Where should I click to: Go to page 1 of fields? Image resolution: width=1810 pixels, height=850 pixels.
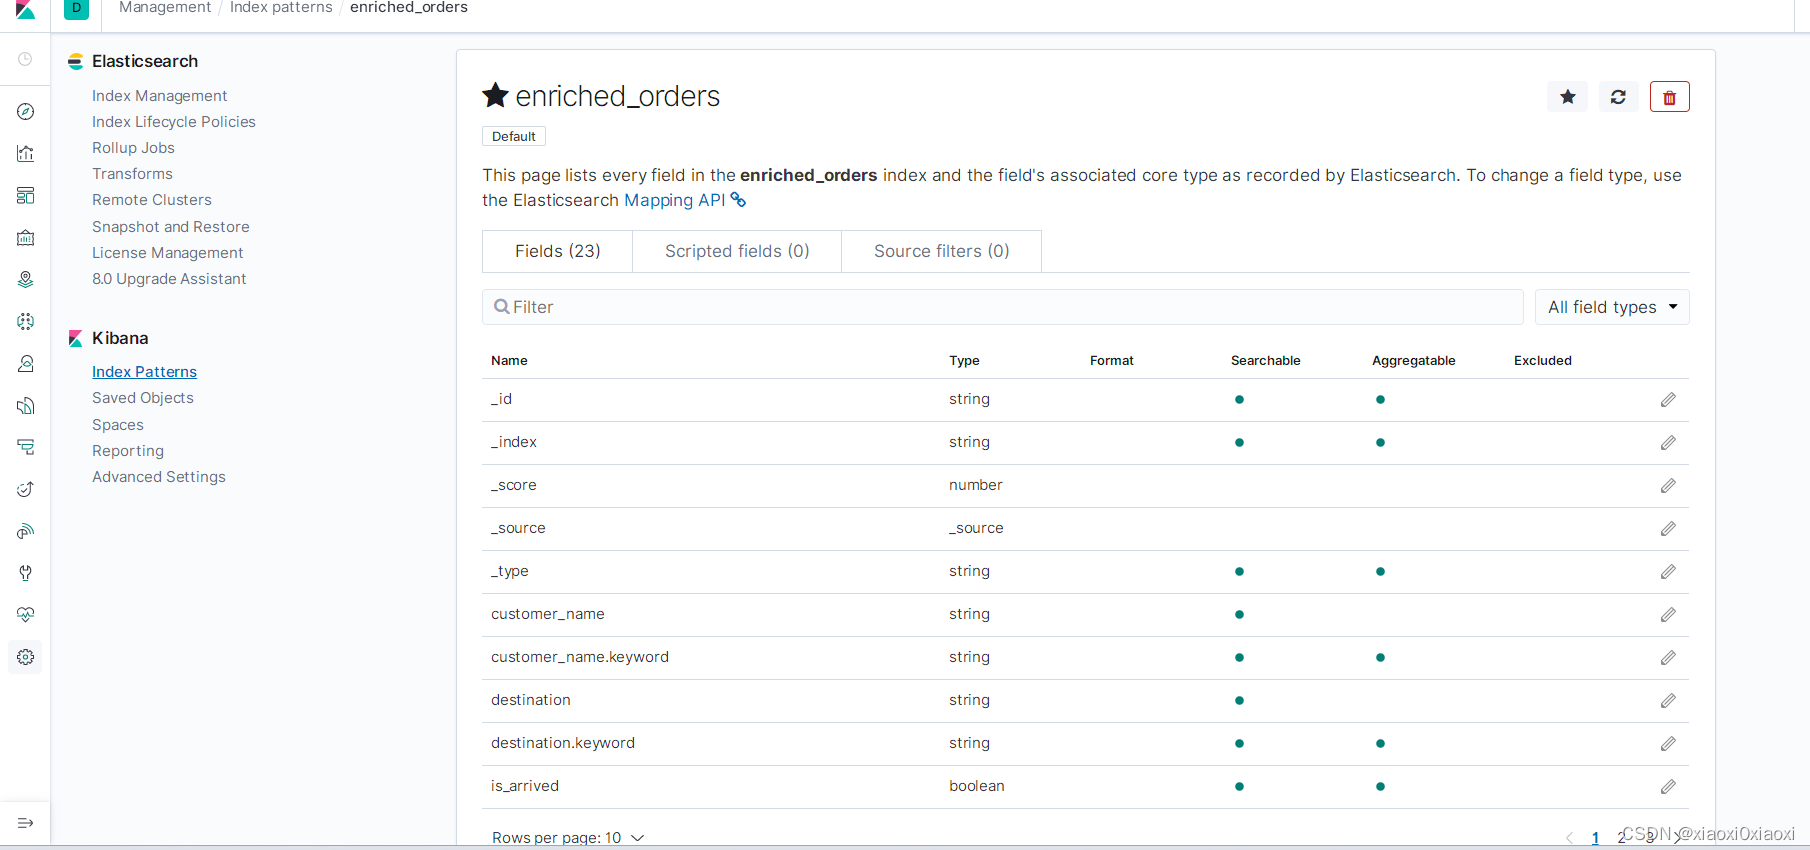1595,838
